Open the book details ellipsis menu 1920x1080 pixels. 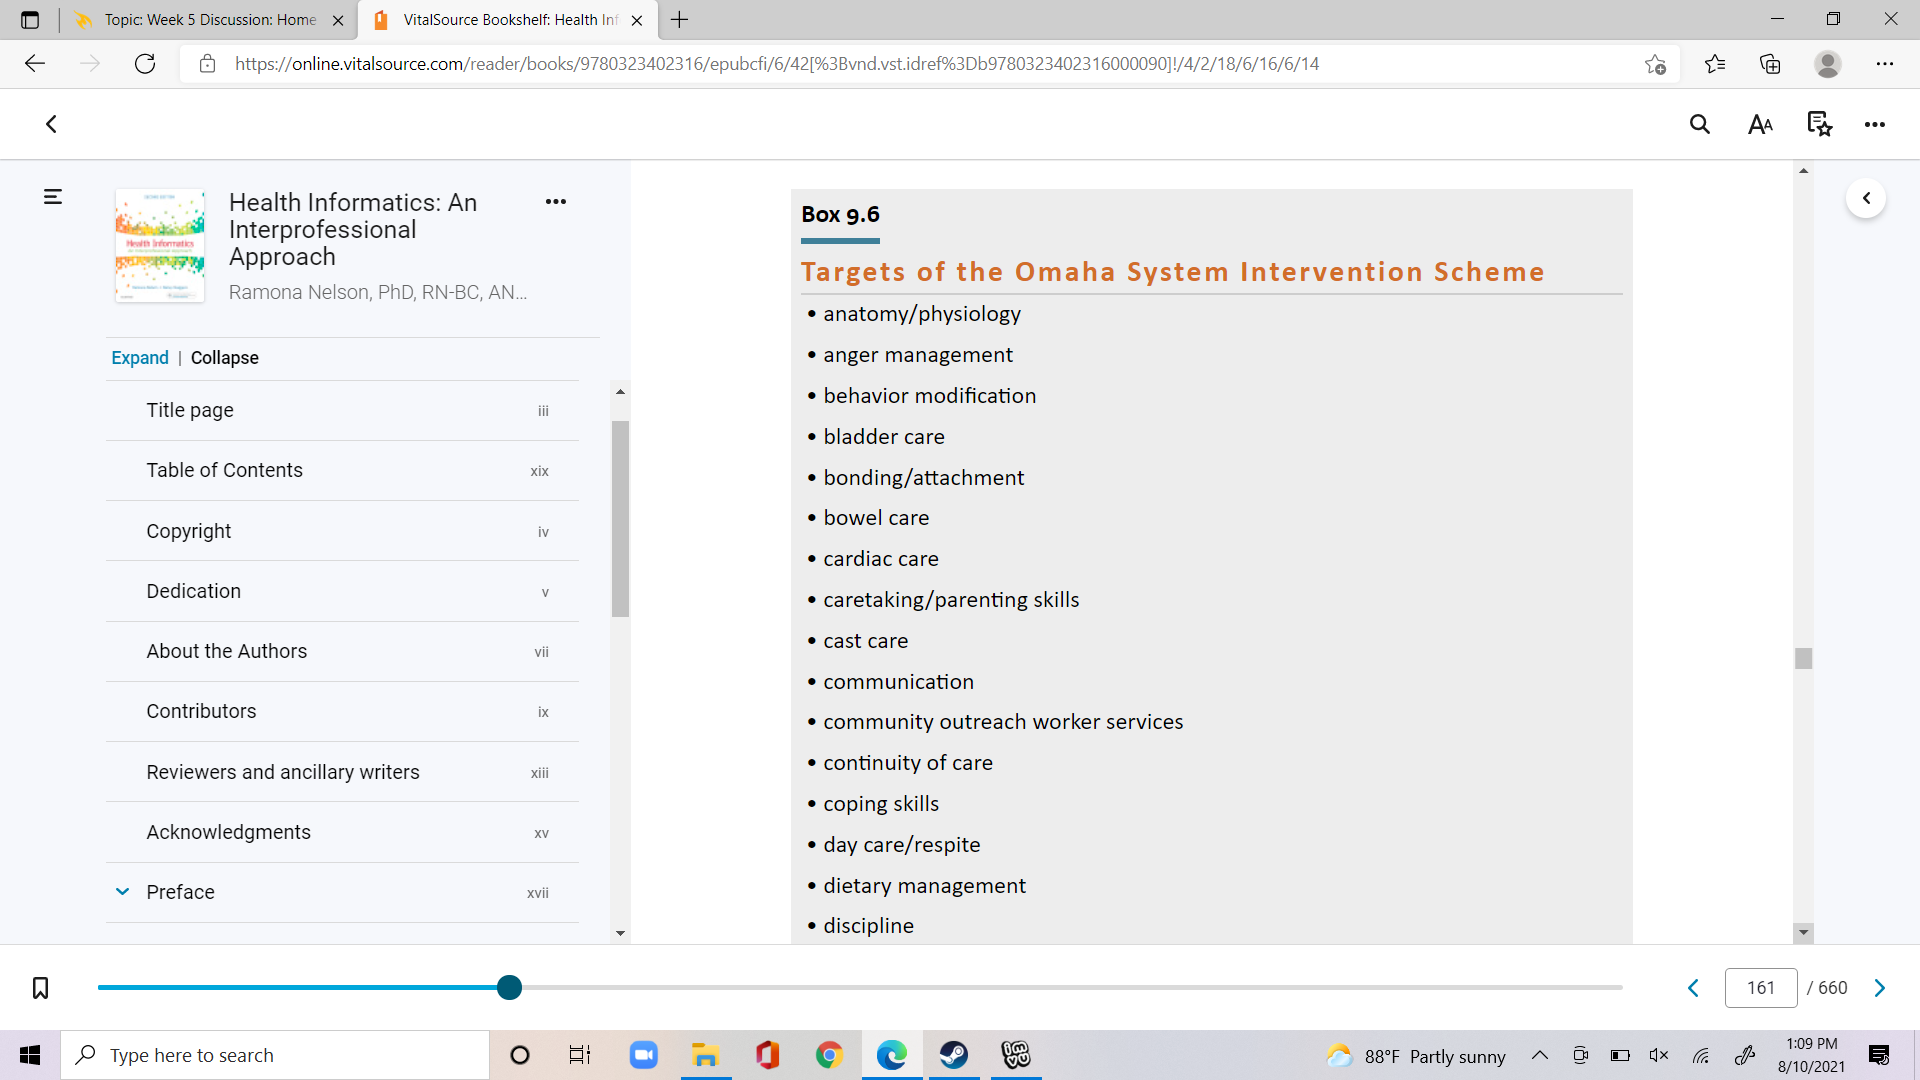click(x=556, y=202)
